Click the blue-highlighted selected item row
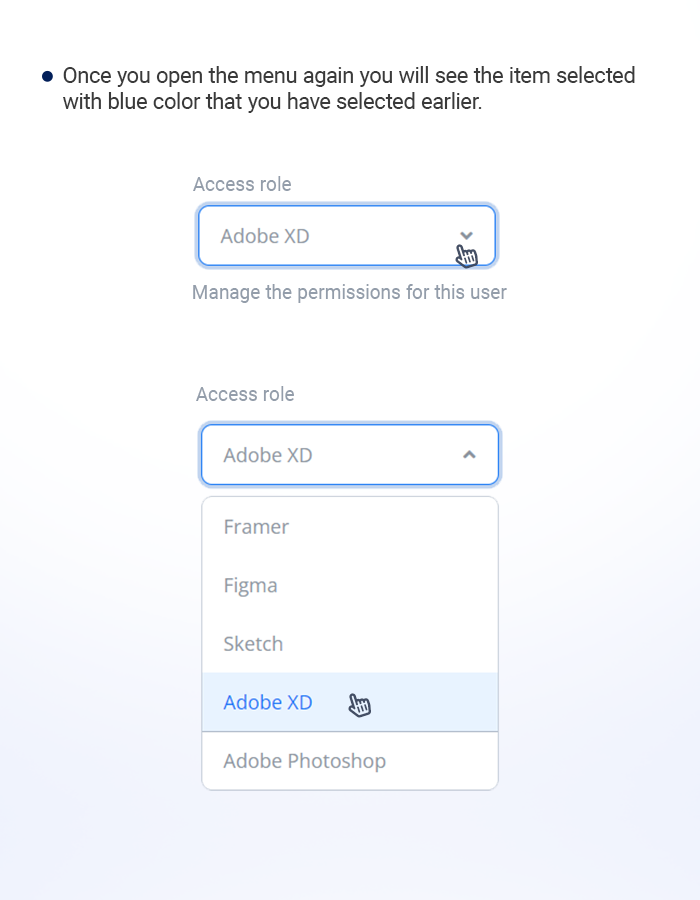 (349, 702)
